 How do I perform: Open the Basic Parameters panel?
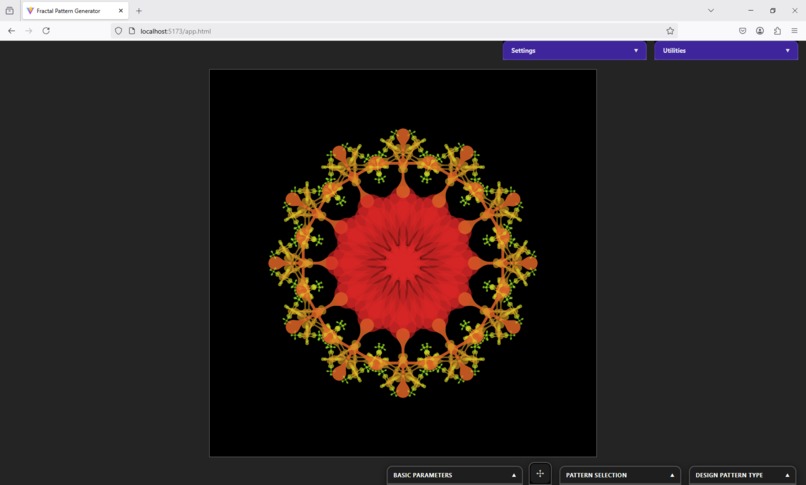454,475
